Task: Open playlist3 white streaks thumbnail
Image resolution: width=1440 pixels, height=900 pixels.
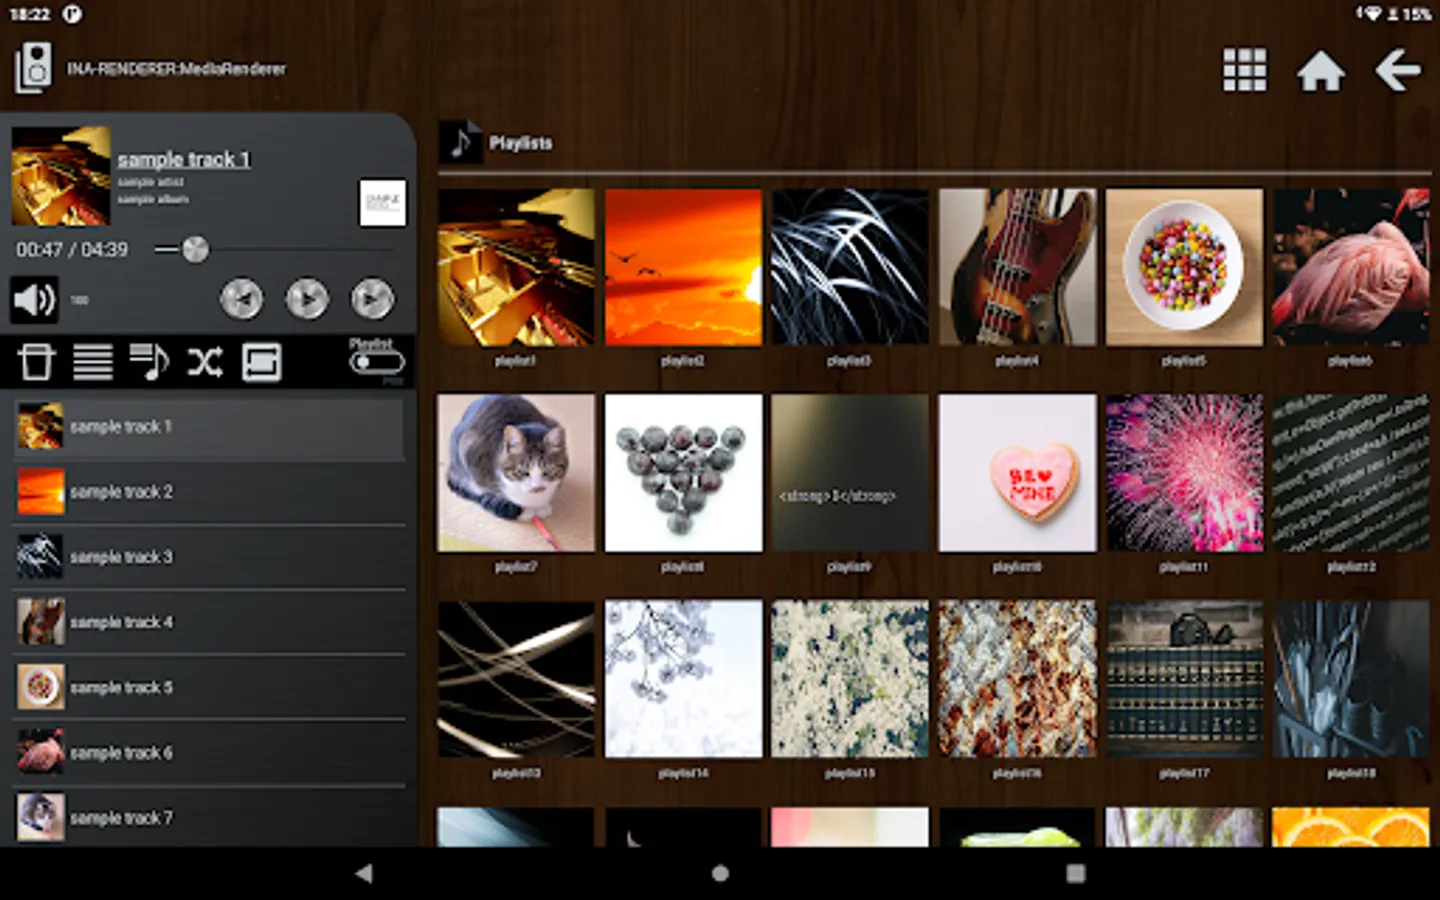Action: (850, 267)
